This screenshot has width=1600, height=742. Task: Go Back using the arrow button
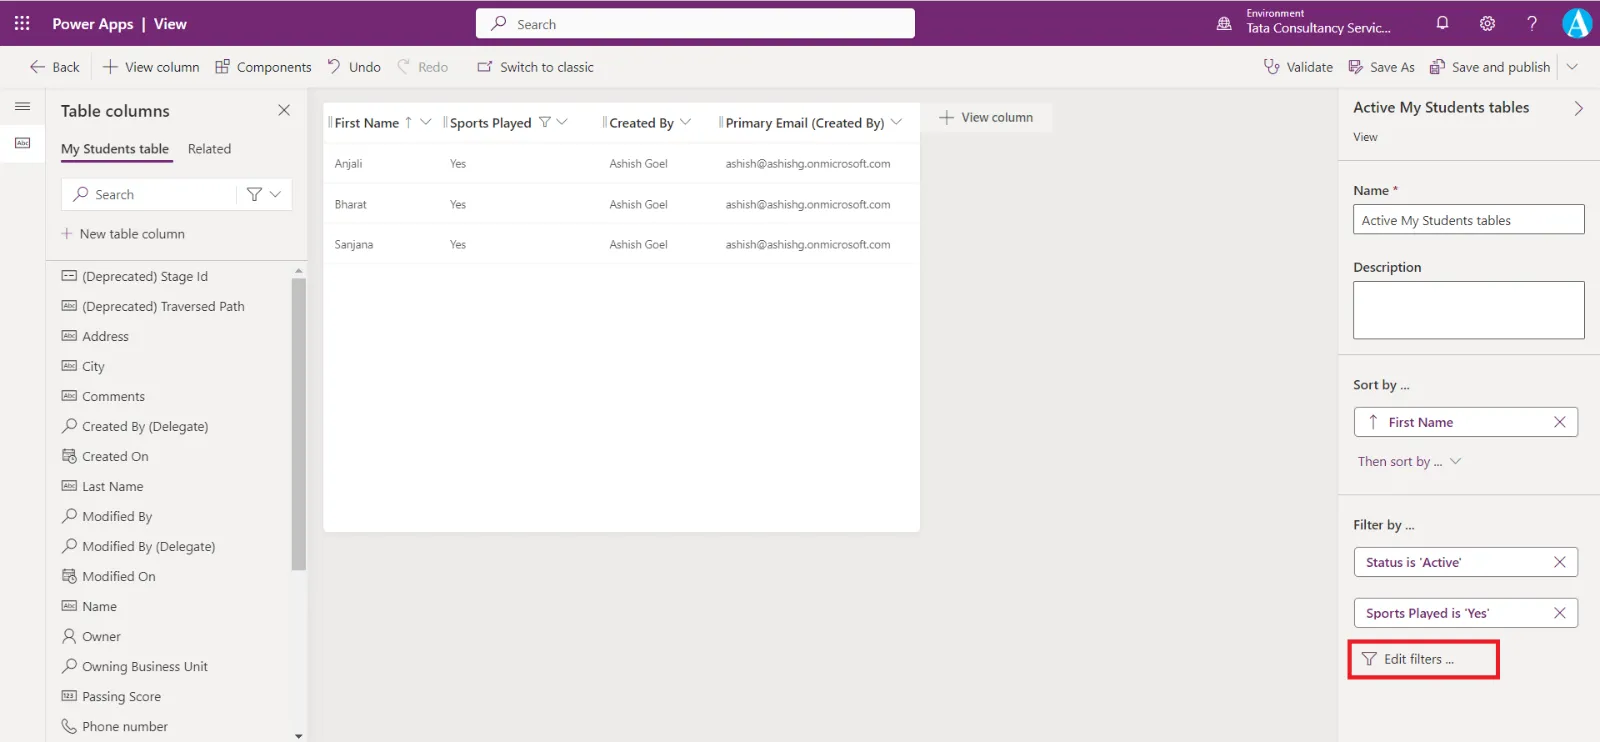(x=54, y=67)
